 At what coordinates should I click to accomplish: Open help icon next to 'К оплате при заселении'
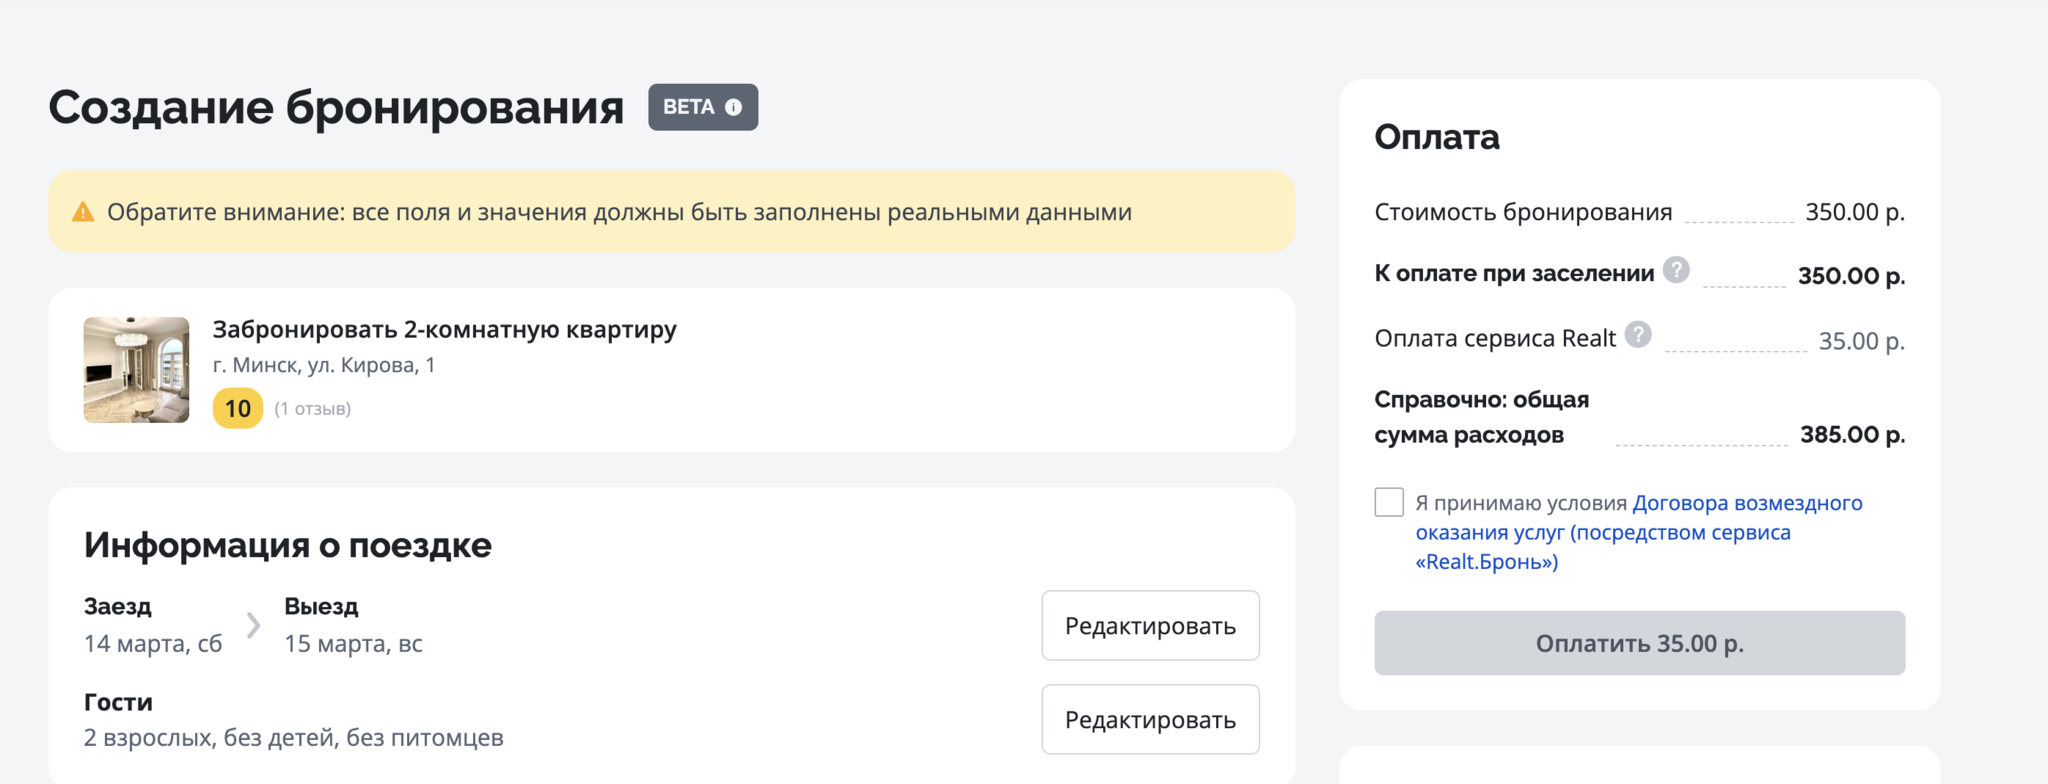(1676, 270)
